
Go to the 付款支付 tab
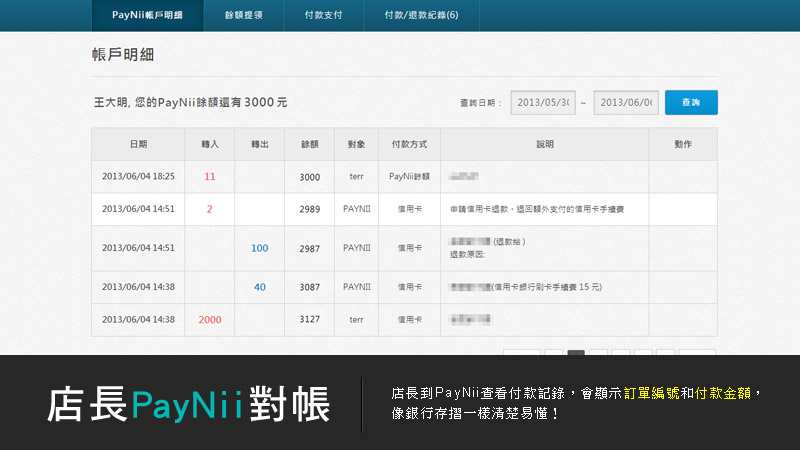[322, 16]
